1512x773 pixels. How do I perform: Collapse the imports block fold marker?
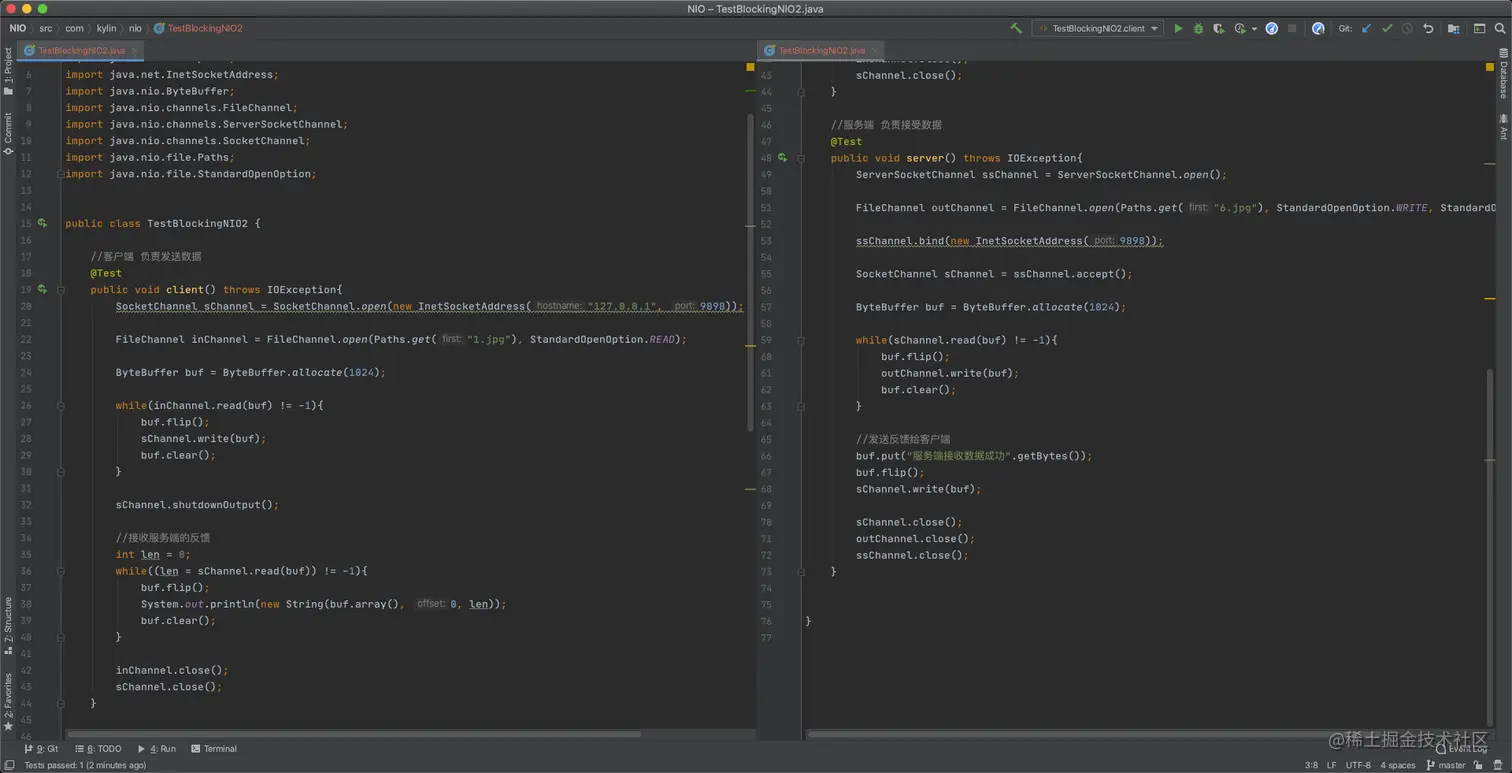click(x=61, y=174)
